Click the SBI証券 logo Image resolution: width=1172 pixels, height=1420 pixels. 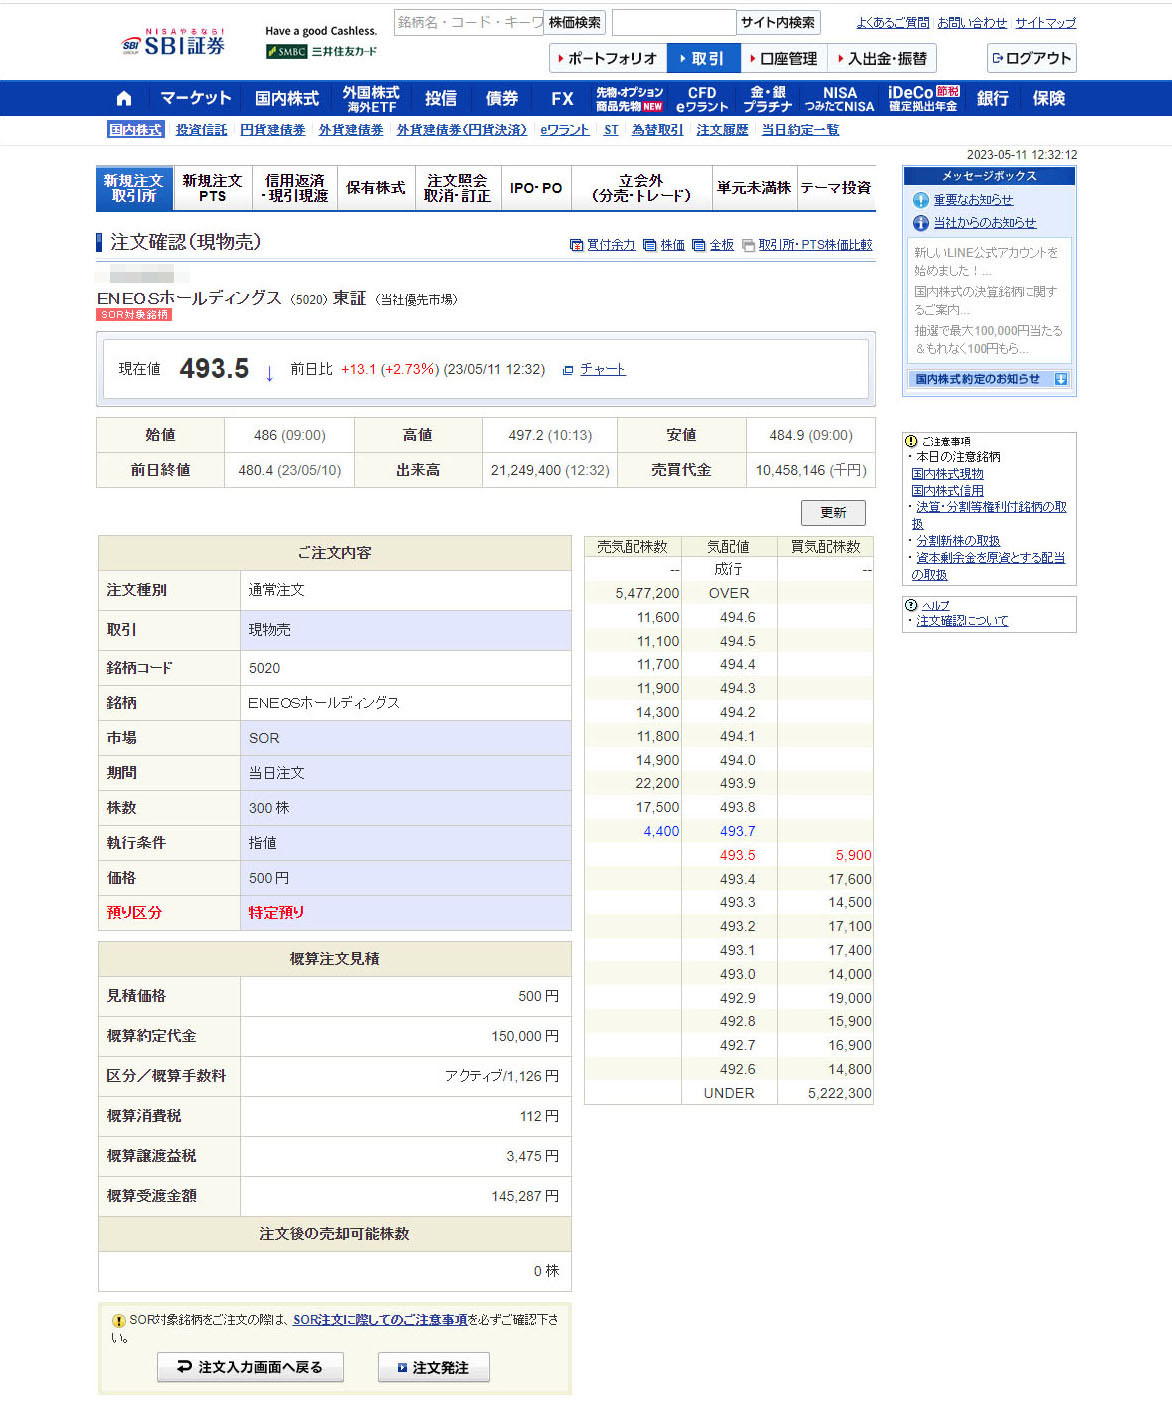tap(174, 44)
